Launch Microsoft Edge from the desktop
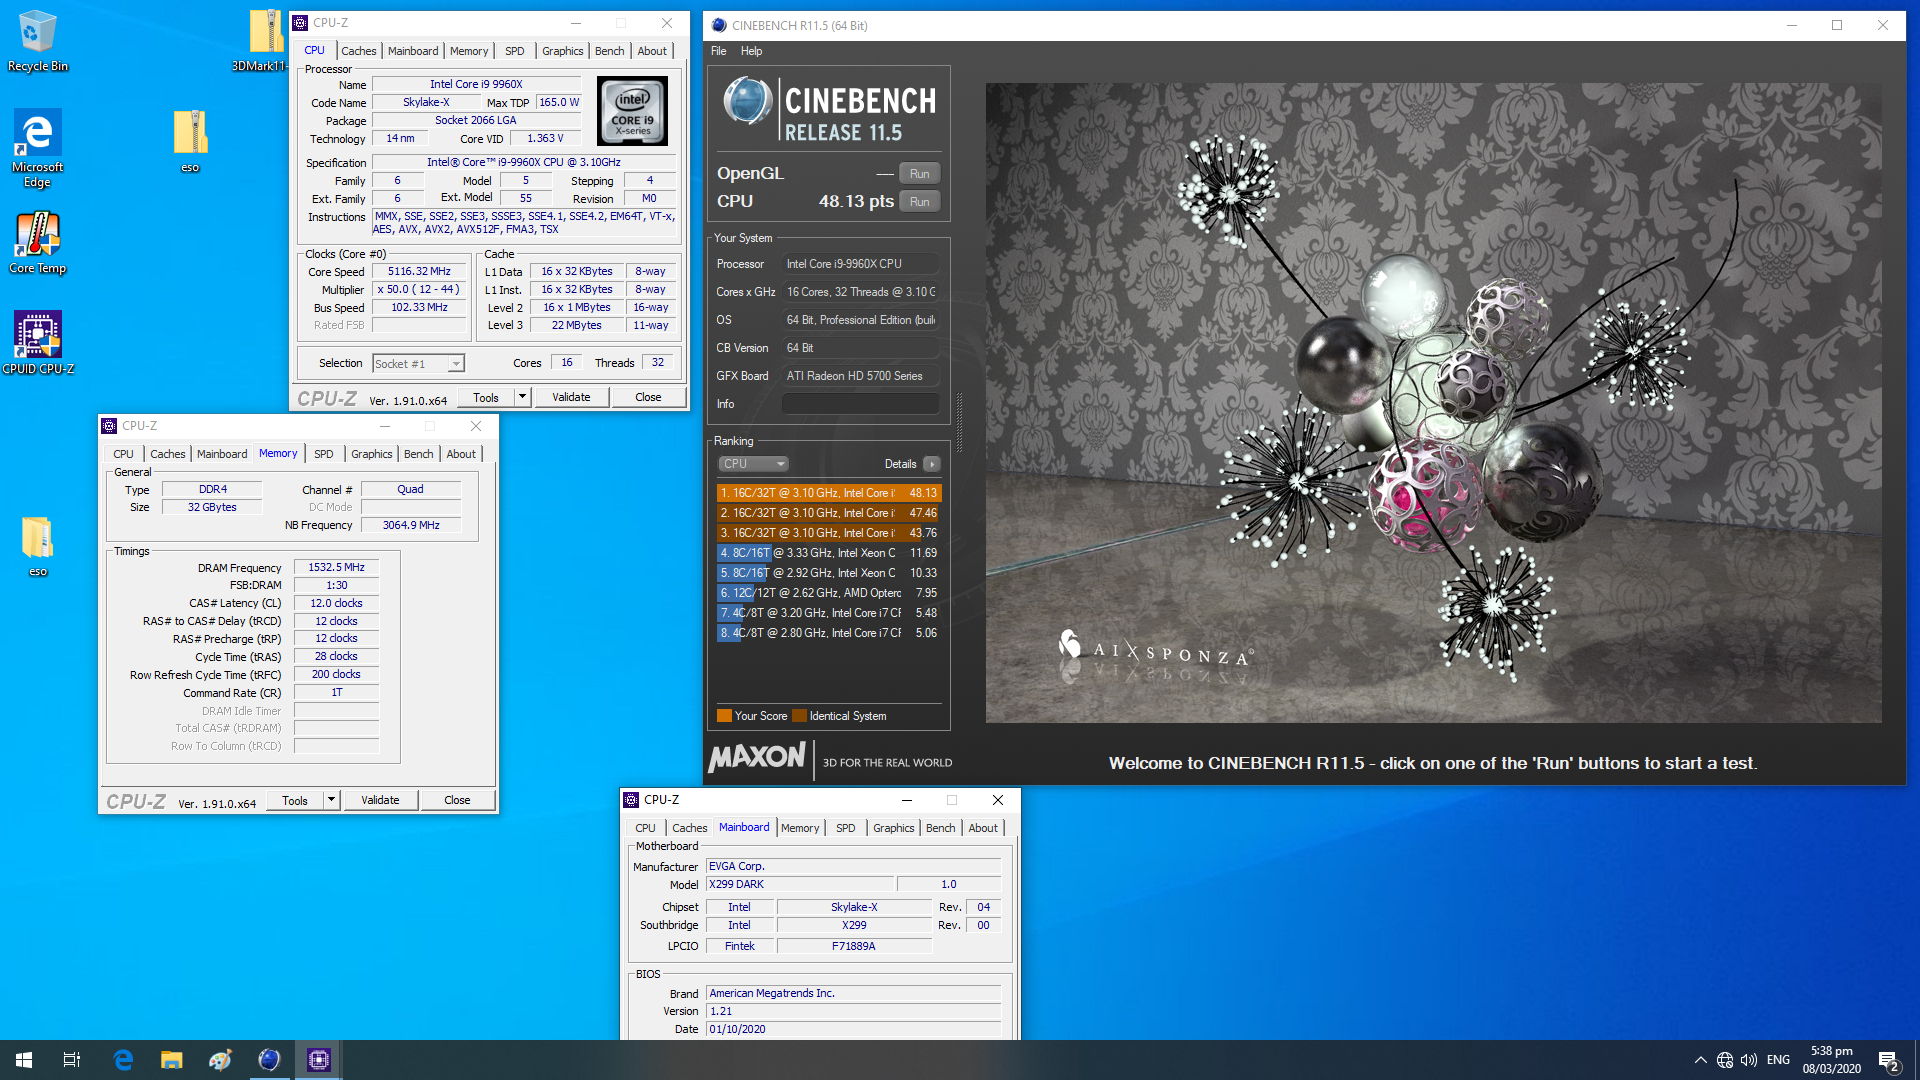This screenshot has height=1080, width=1920. (x=37, y=148)
